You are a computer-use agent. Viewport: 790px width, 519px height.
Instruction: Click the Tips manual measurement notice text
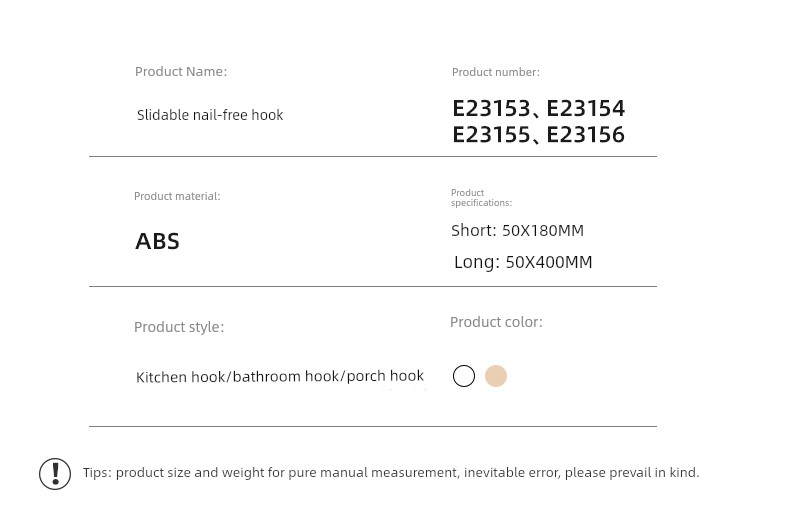(x=391, y=473)
